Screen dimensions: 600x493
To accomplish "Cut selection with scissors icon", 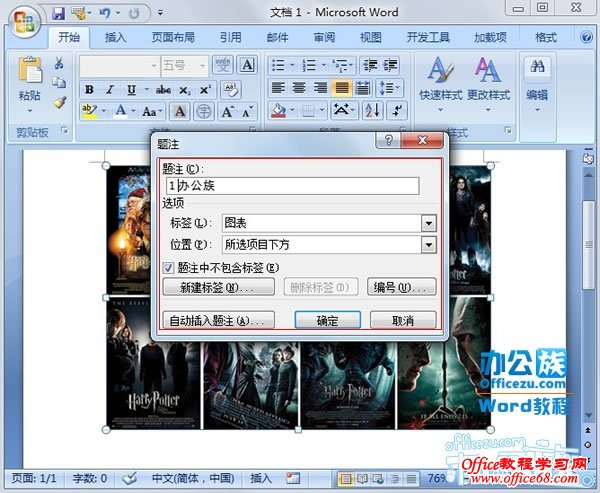I will [59, 63].
